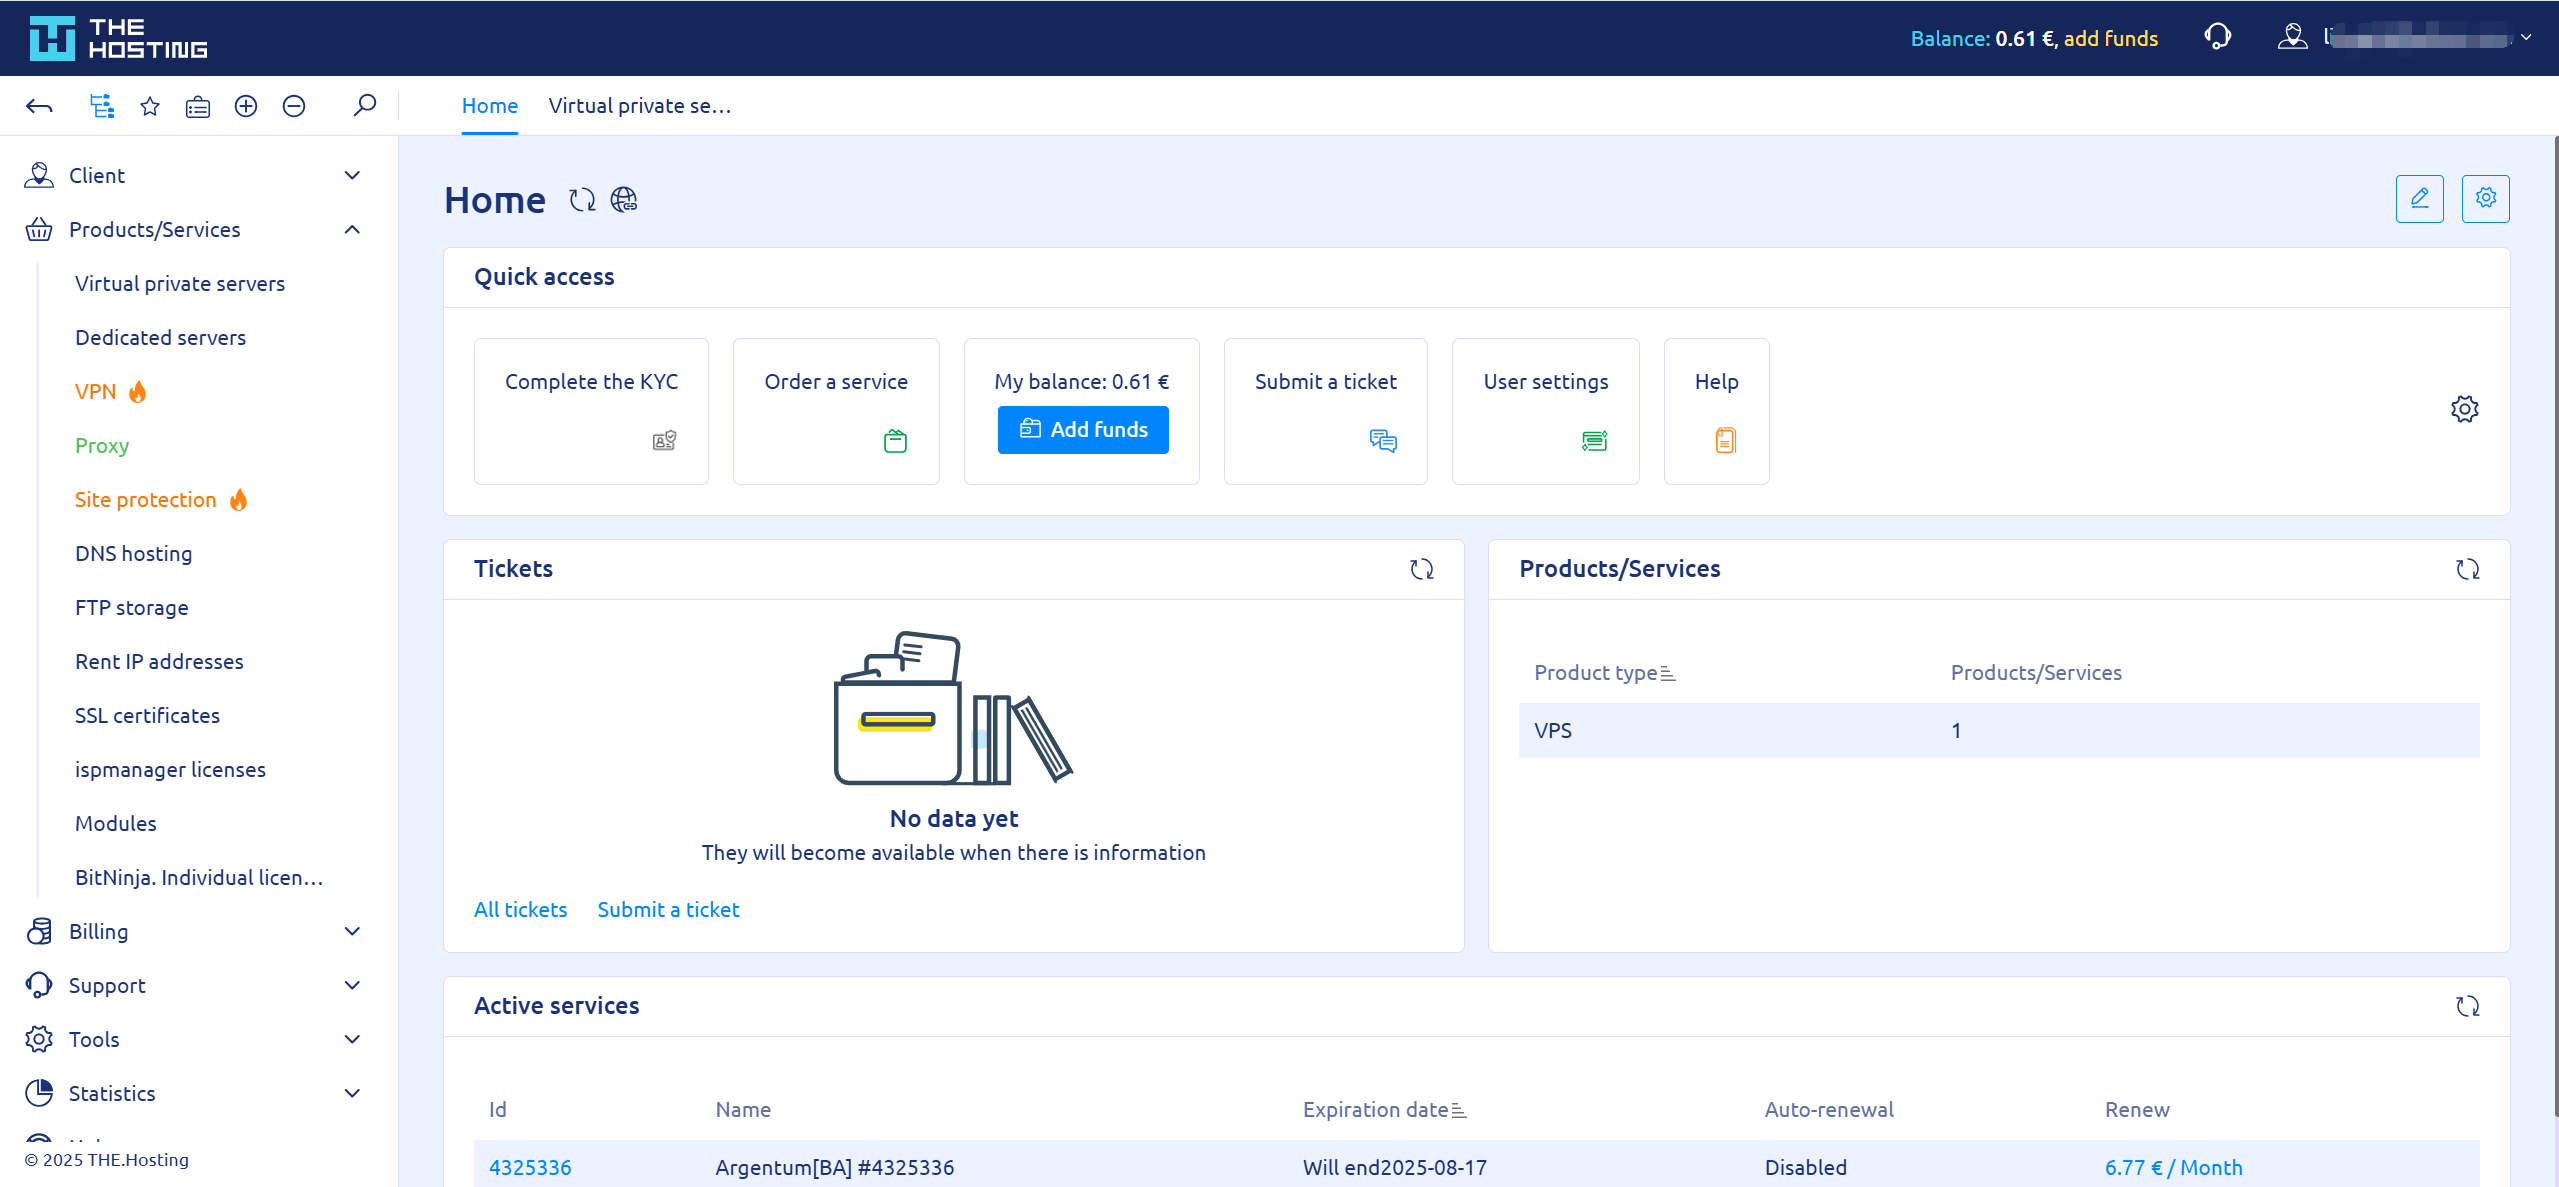Open DNS hosting in sidebar
Image resolution: width=2559 pixels, height=1187 pixels.
tap(133, 554)
